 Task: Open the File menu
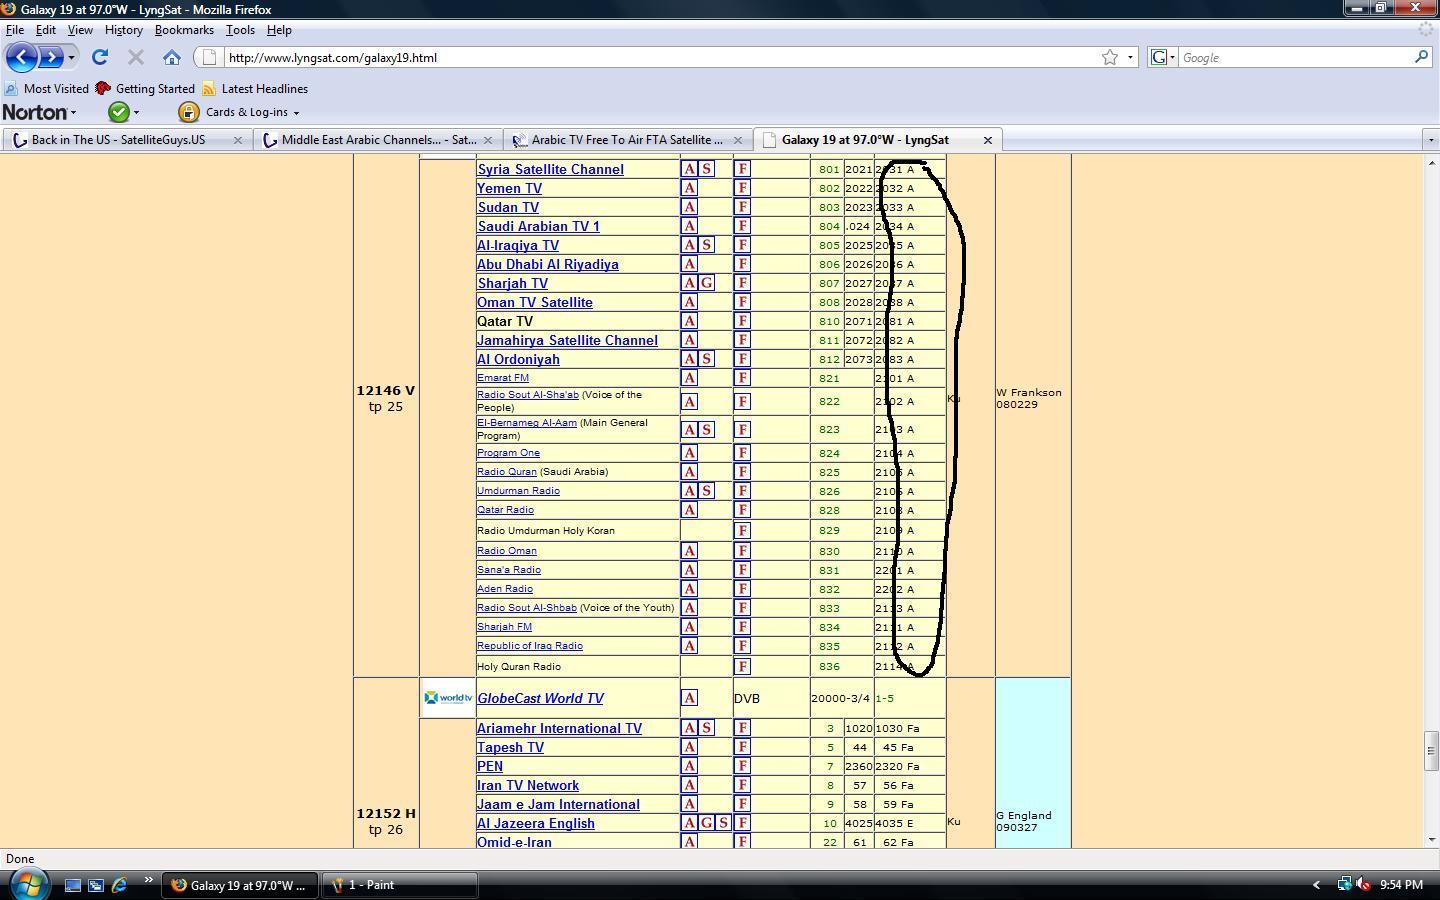tap(15, 30)
